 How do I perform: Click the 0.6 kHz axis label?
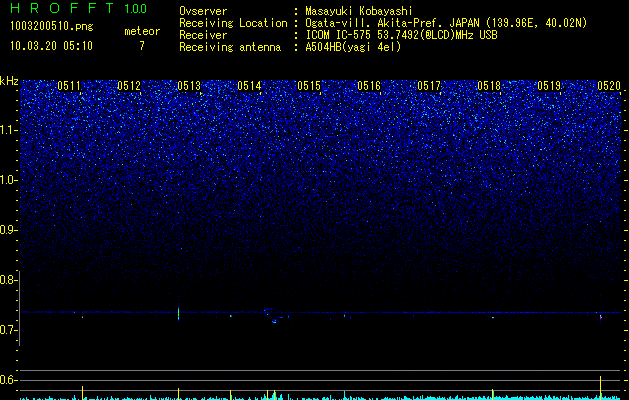(9, 380)
